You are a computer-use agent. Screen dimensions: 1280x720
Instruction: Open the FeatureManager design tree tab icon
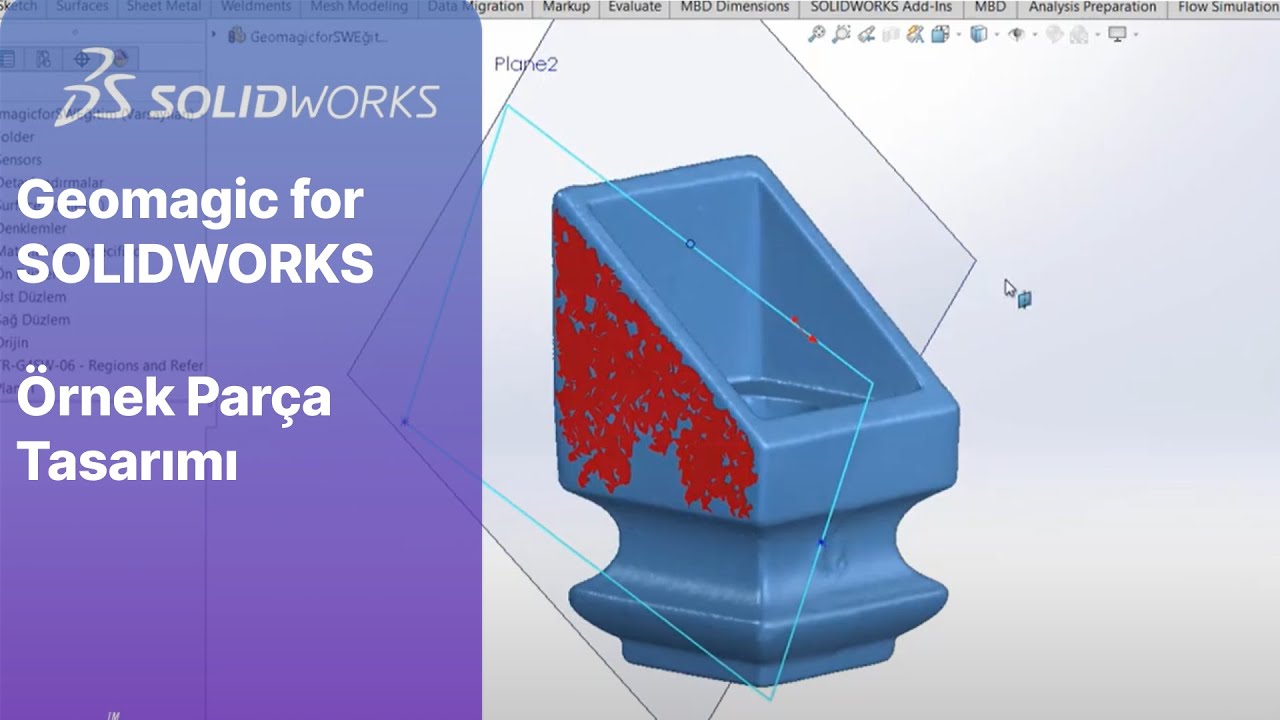pos(7,59)
